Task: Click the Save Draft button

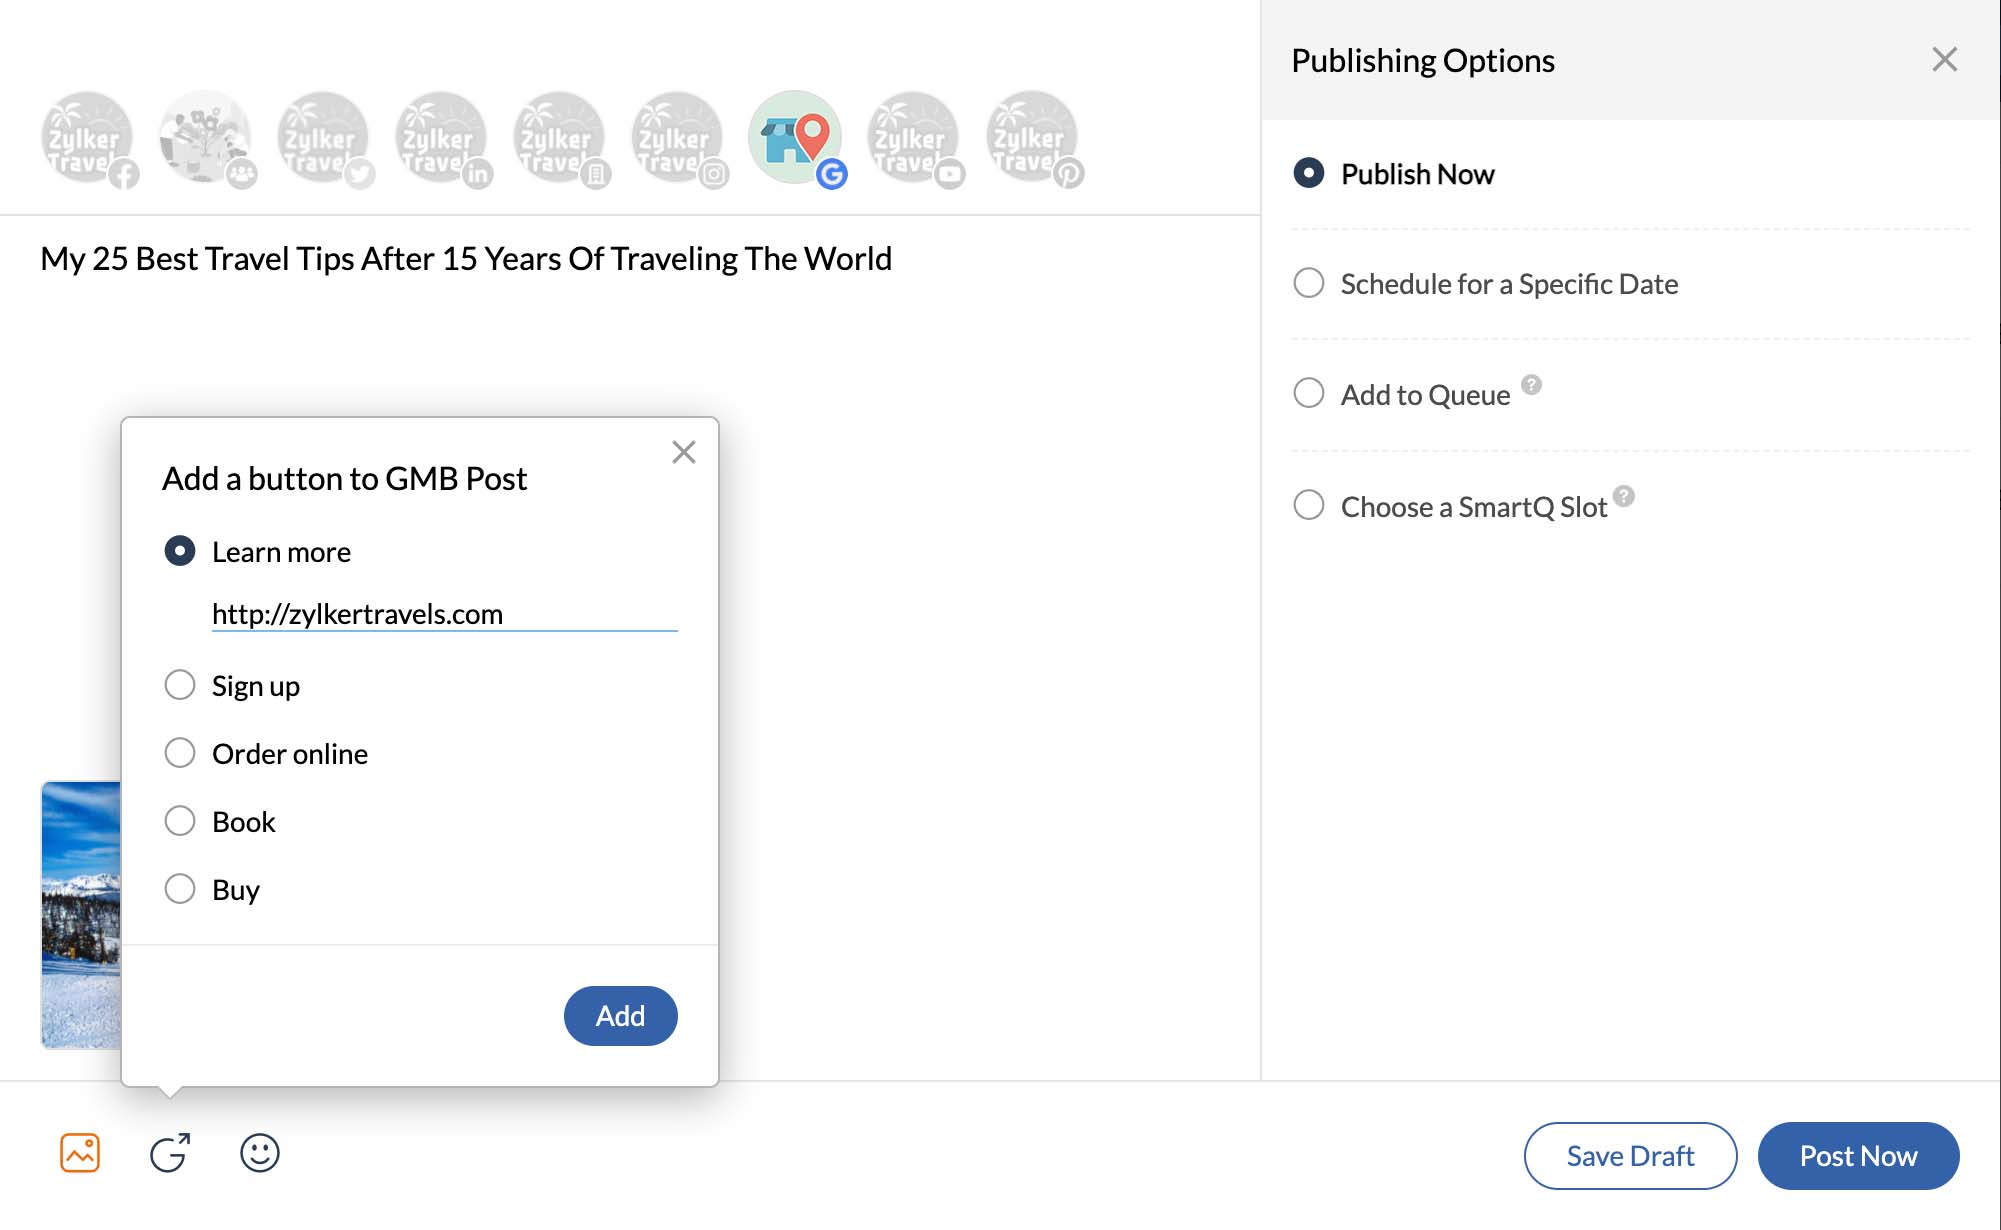Action: click(1631, 1154)
